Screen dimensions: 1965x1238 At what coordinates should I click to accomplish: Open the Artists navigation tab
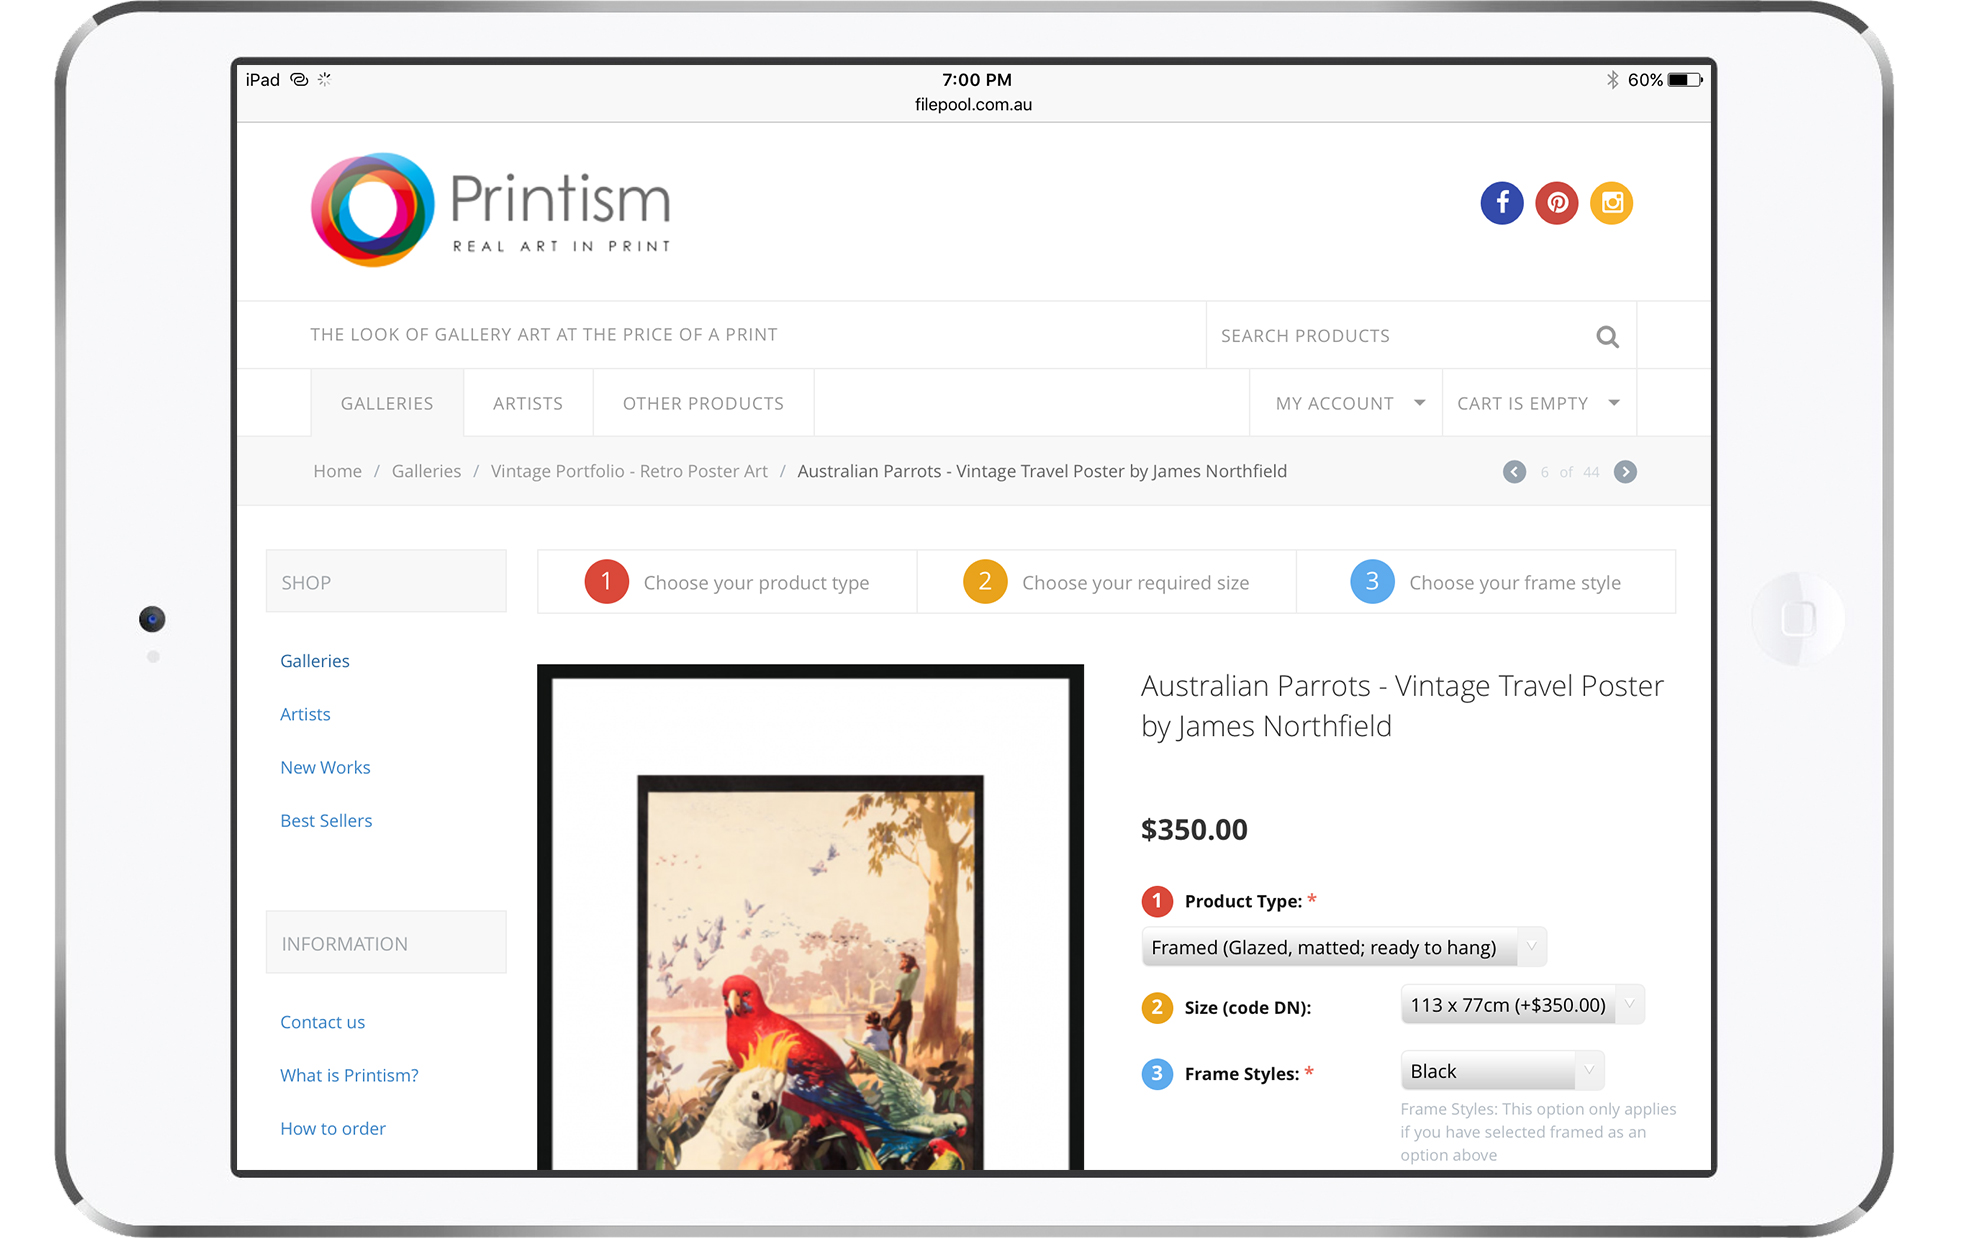point(528,403)
